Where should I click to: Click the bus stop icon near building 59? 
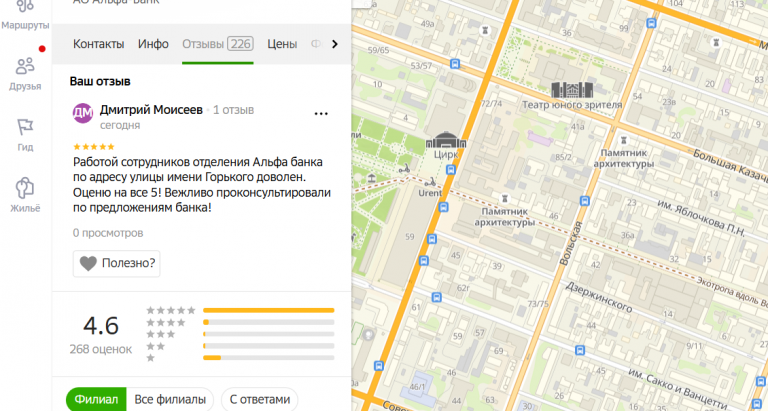(432, 239)
